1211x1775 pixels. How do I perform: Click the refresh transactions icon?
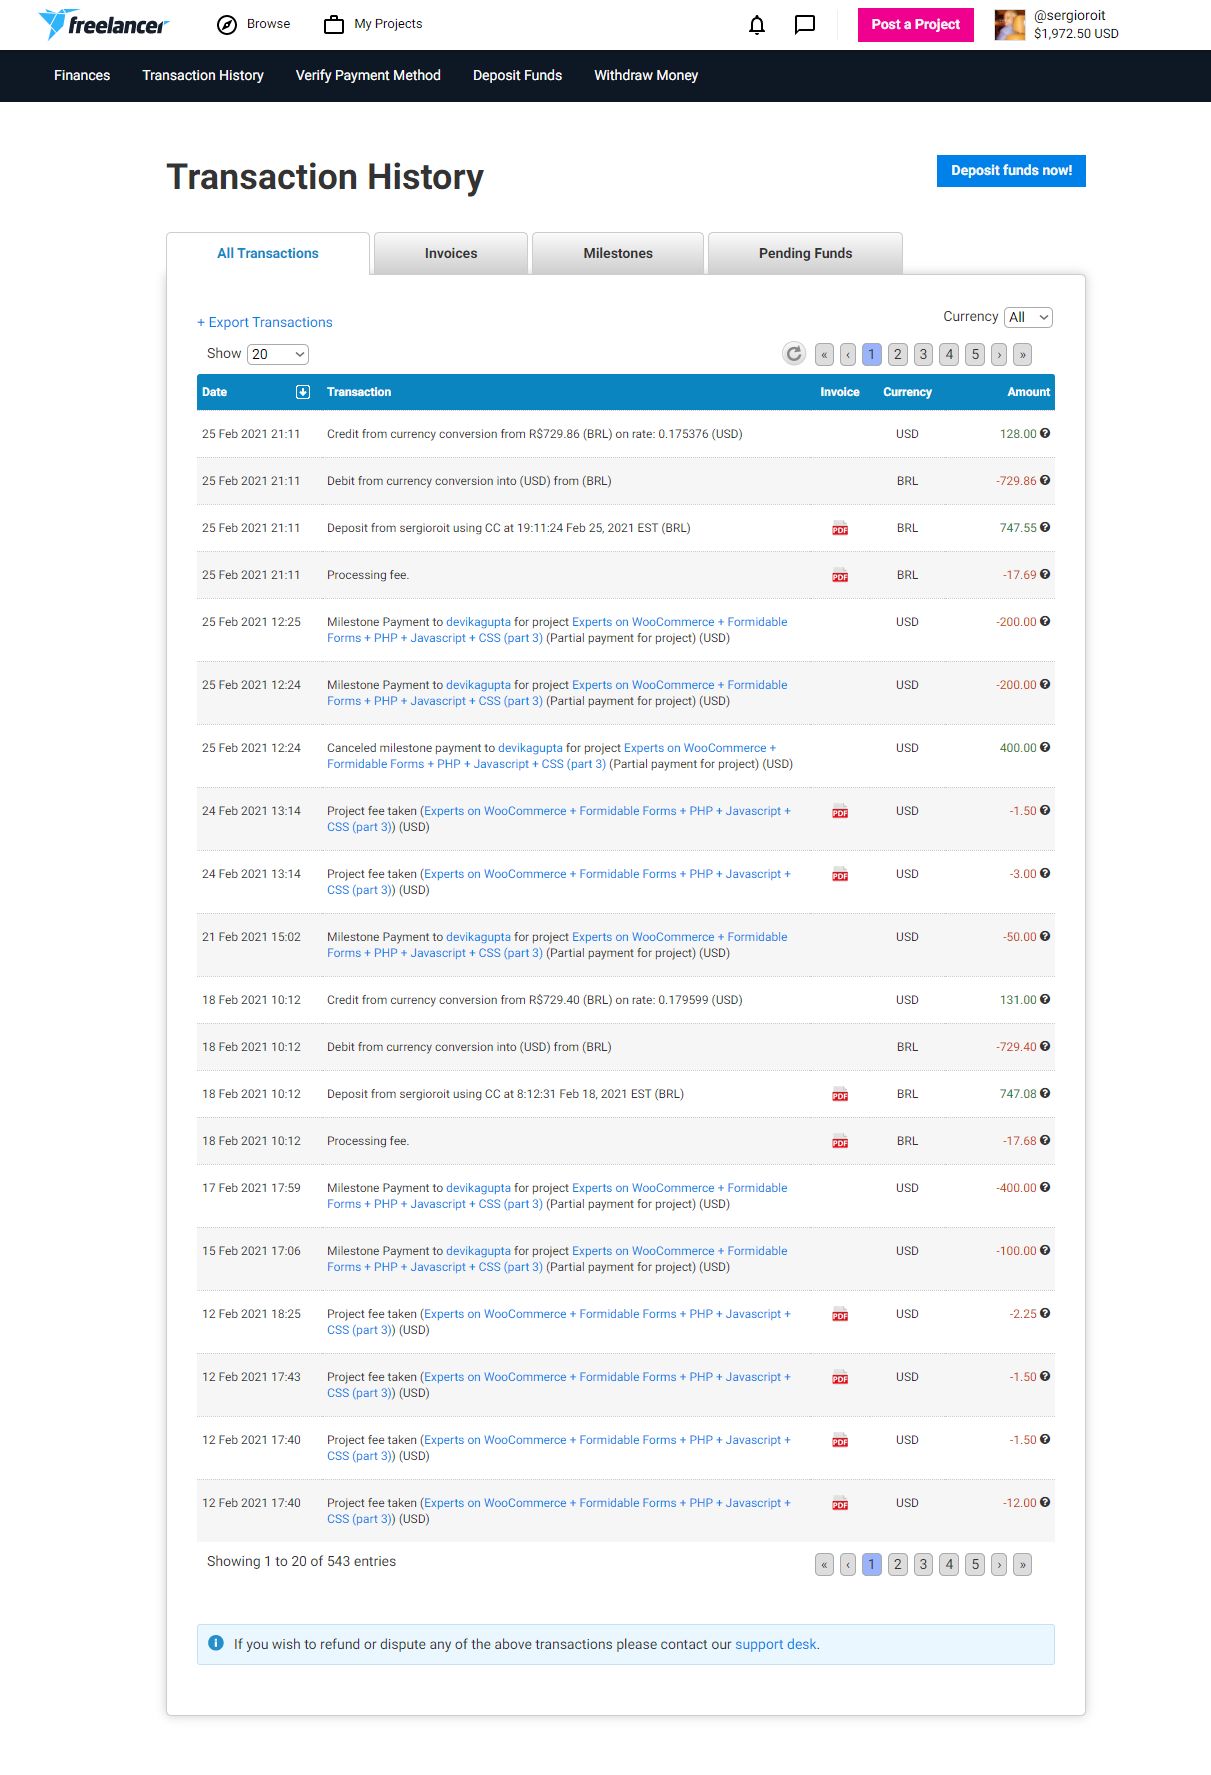click(x=794, y=354)
